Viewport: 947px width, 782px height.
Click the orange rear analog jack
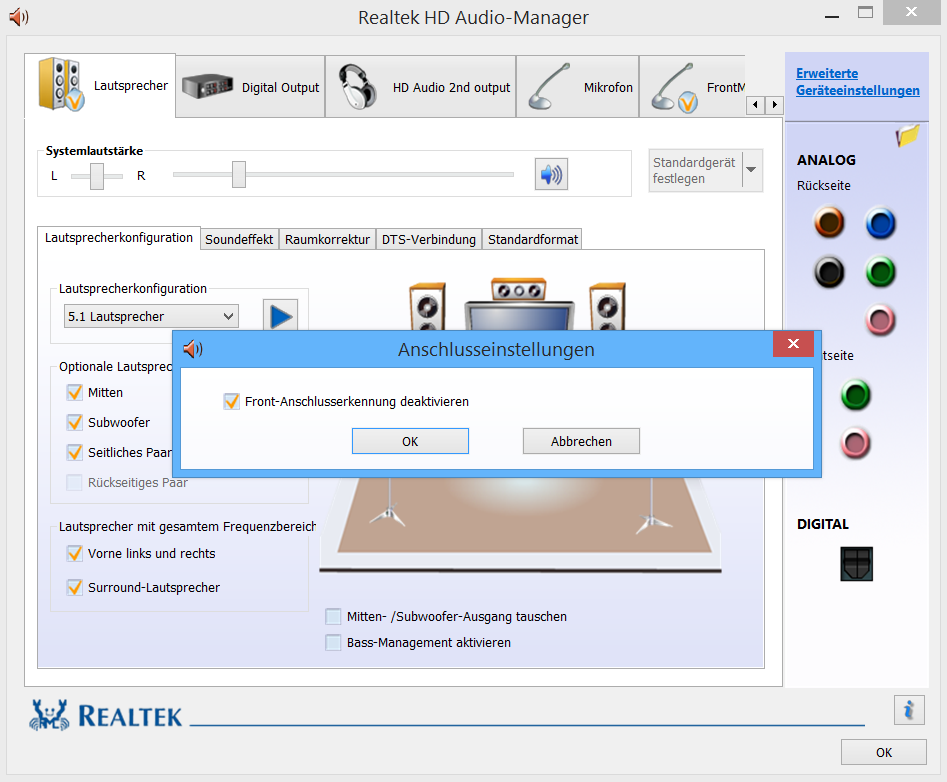(829, 223)
